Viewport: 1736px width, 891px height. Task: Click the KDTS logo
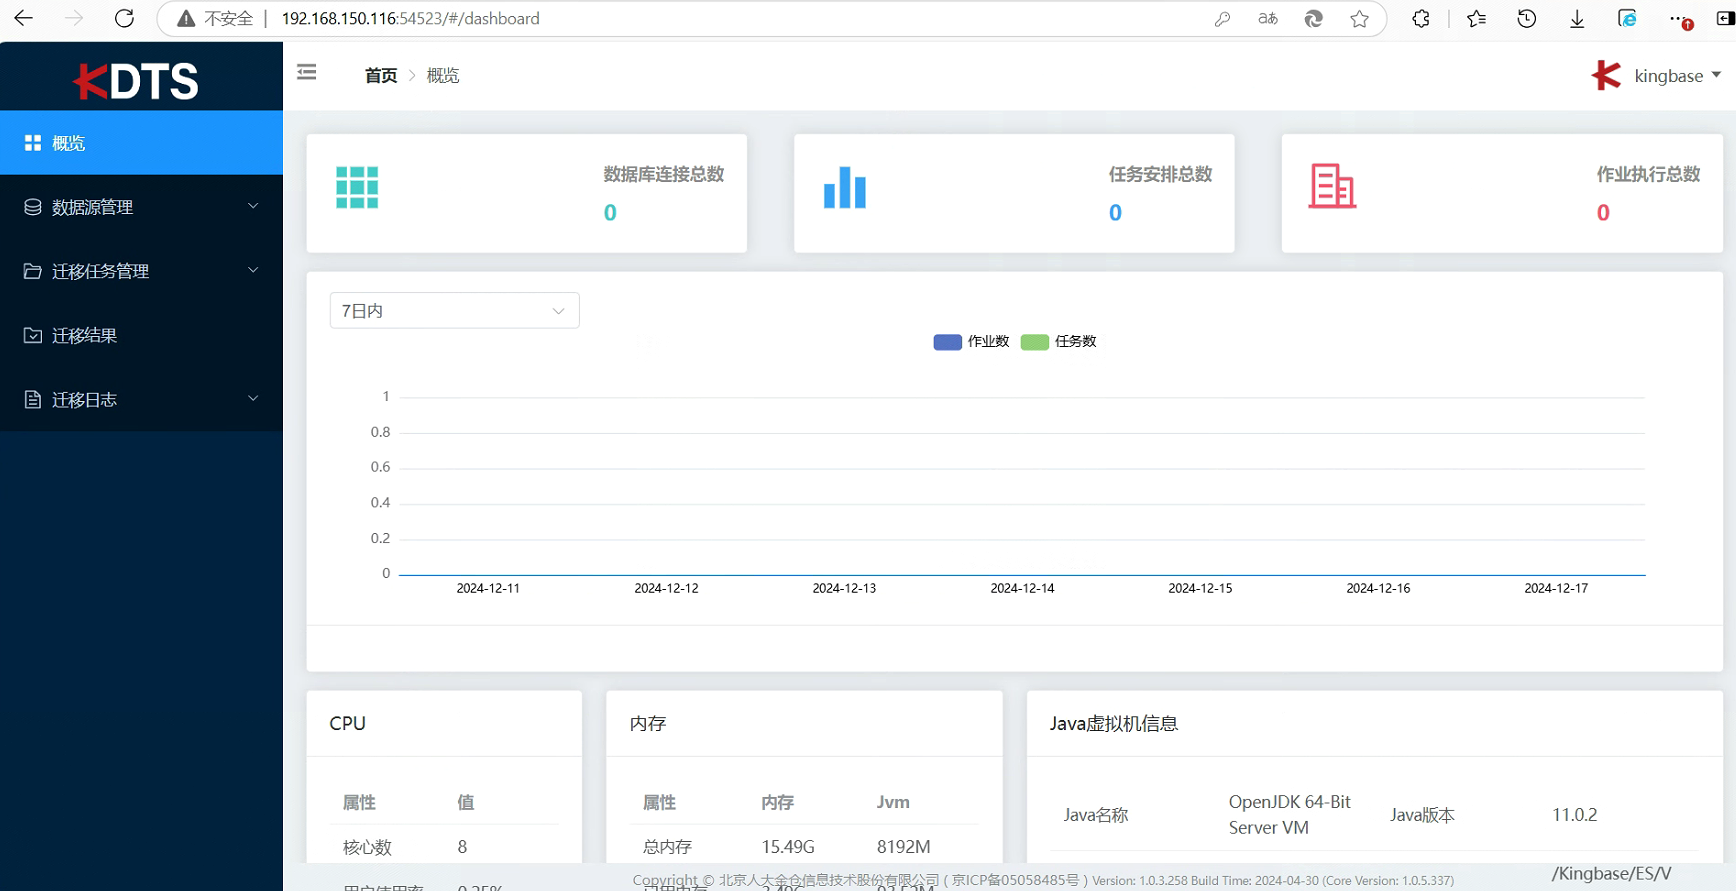pyautogui.click(x=137, y=81)
